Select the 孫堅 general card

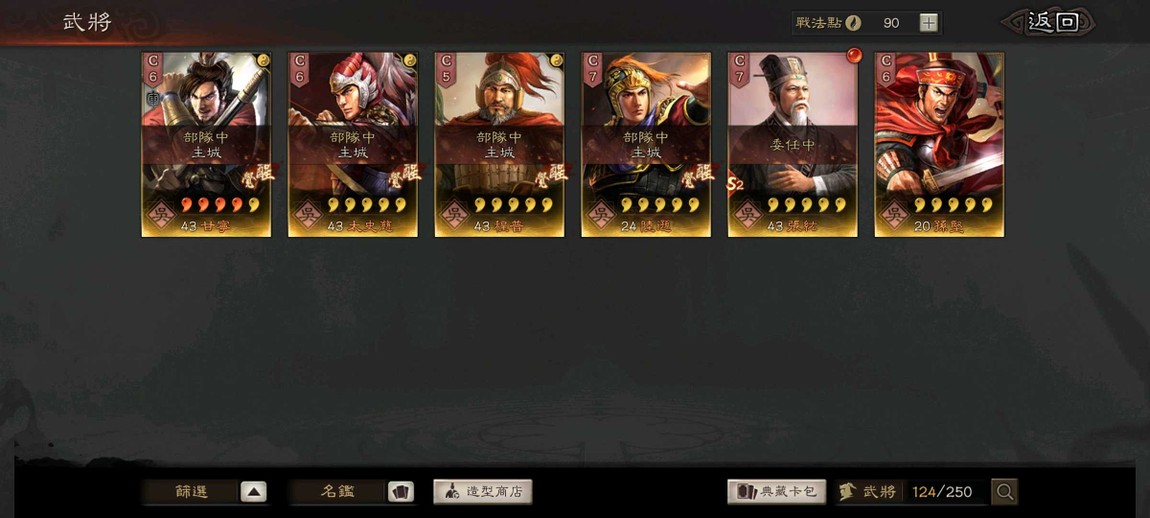point(940,145)
